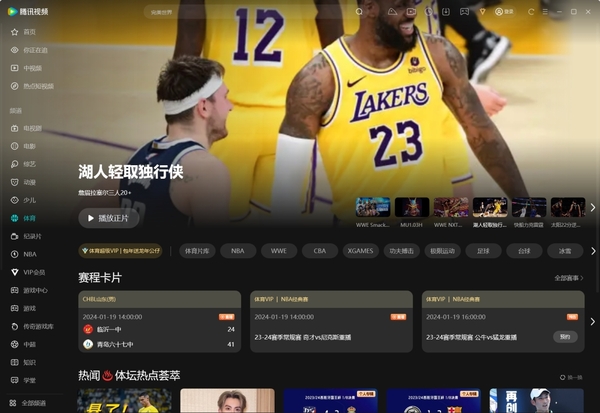Open 全部频道 all channels at sidebar bottom
The height and width of the screenshot is (413, 600).
pyautogui.click(x=28, y=403)
